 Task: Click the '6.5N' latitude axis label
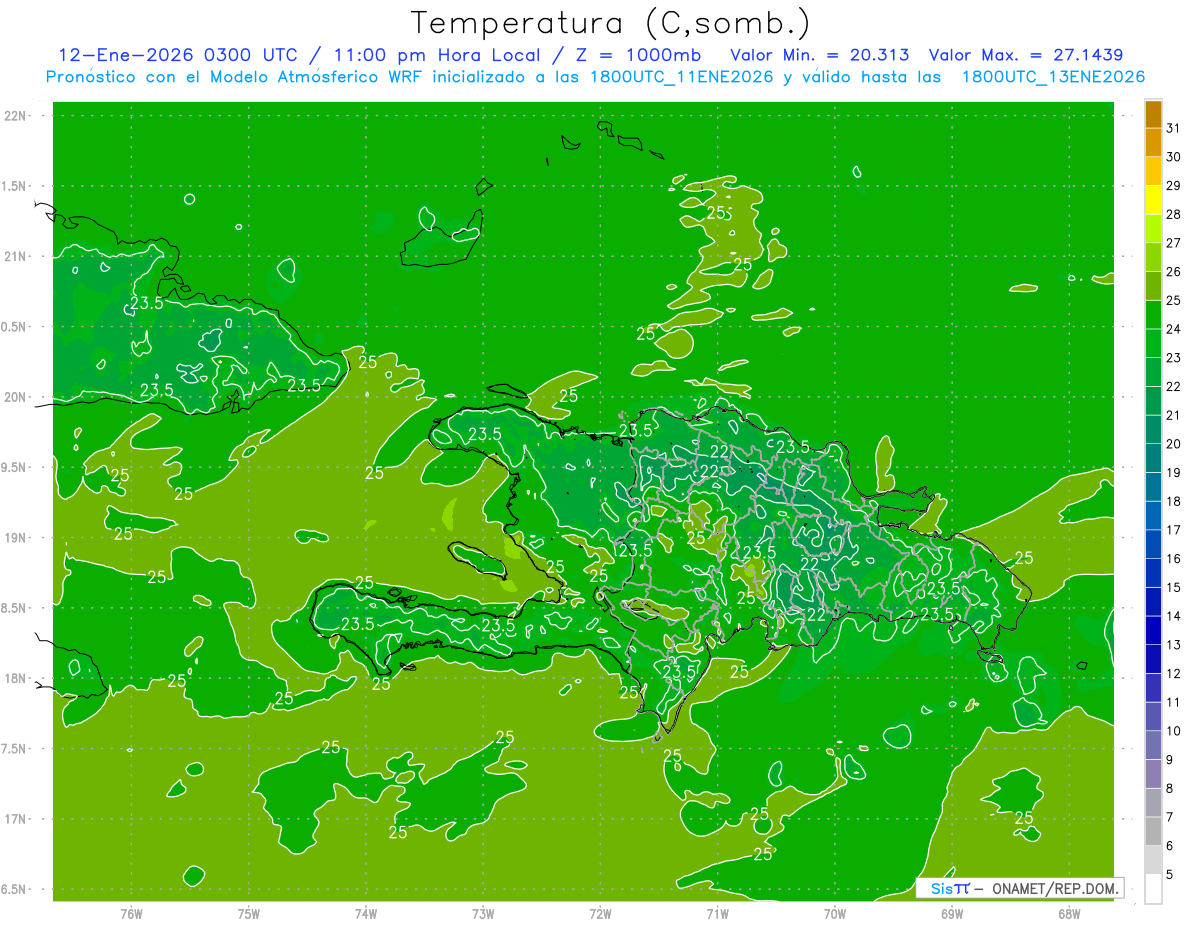tap(14, 889)
